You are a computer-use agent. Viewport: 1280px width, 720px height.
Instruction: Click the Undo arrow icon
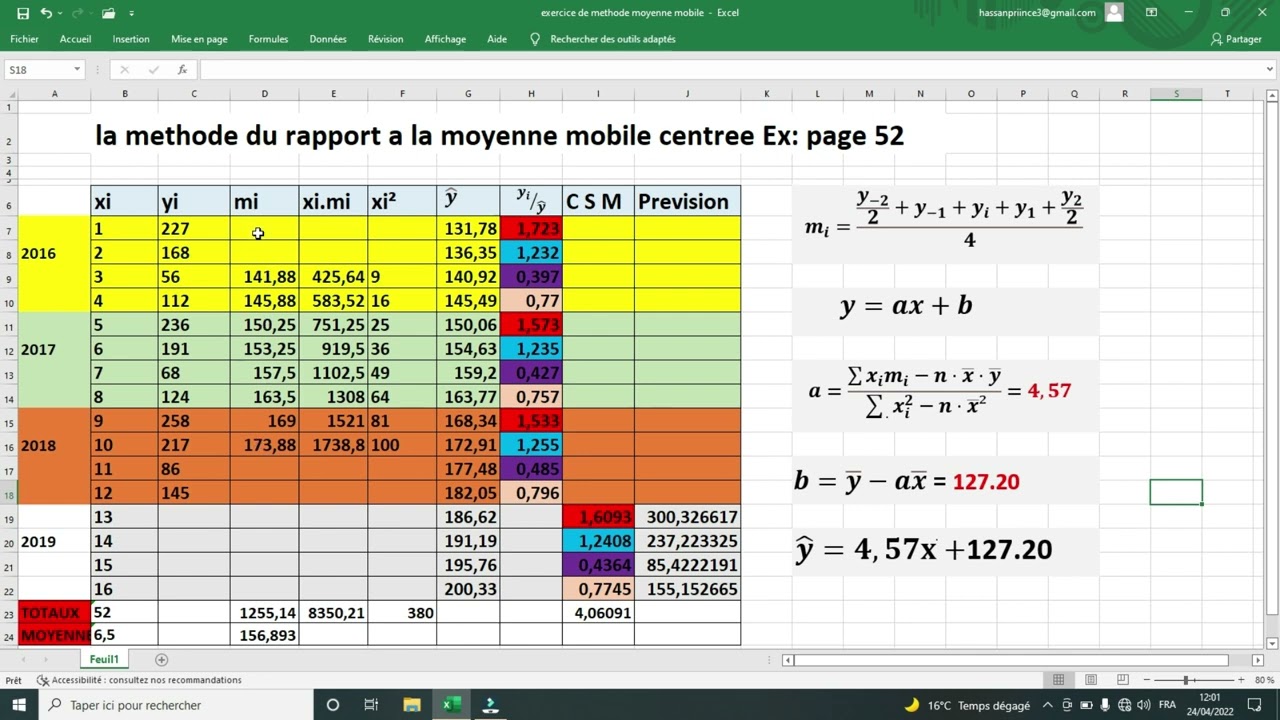(46, 13)
